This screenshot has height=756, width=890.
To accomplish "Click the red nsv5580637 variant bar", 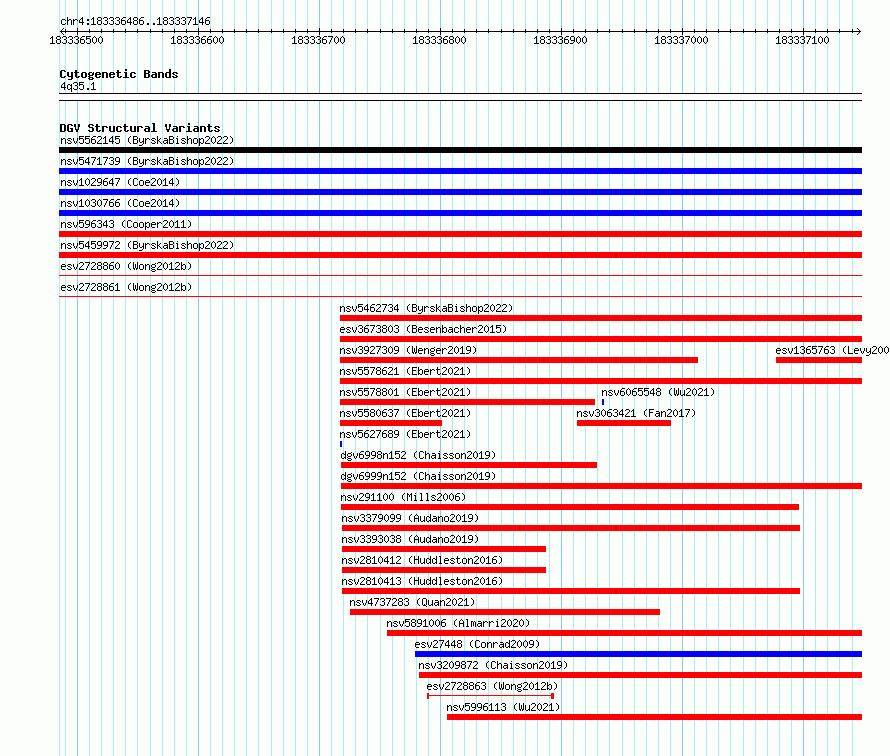I will [391, 423].
